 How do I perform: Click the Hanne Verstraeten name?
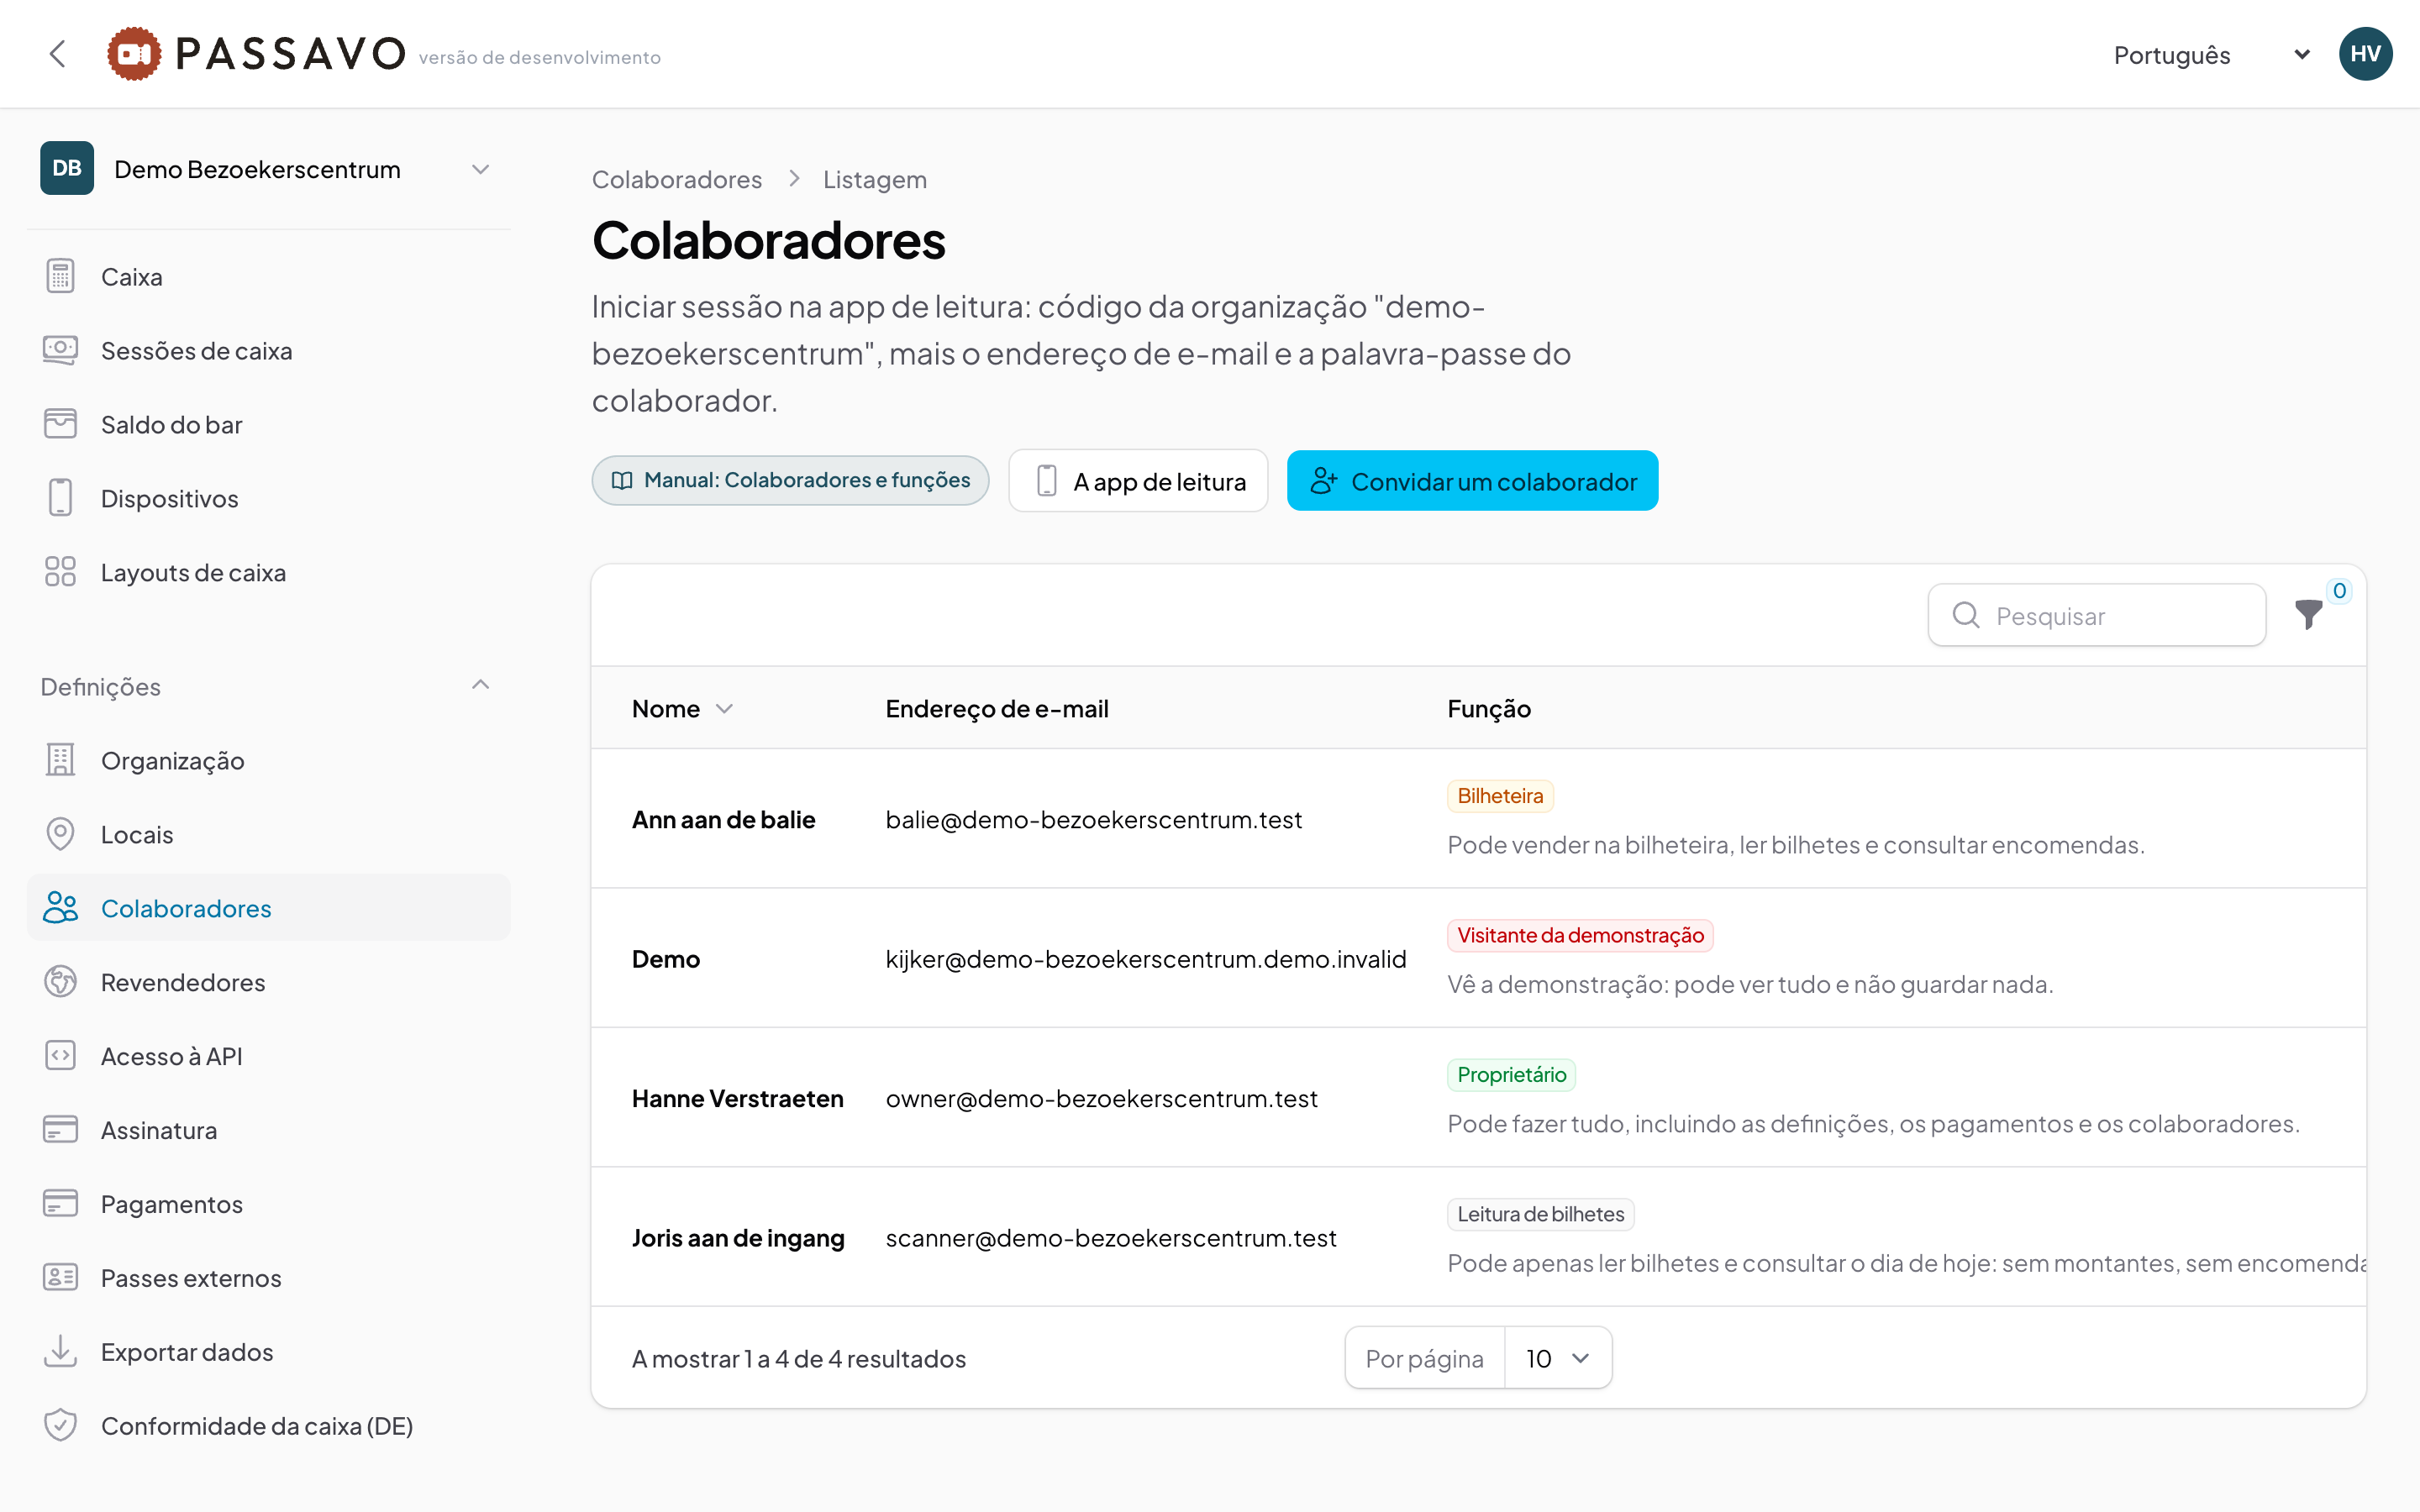coord(737,1098)
